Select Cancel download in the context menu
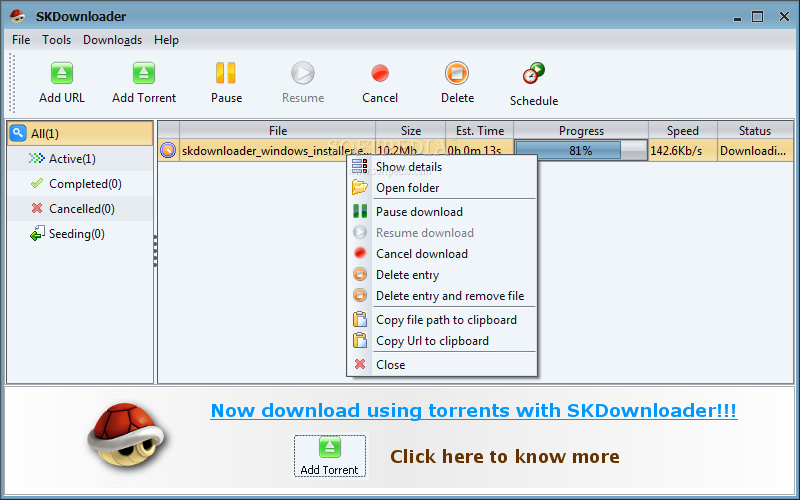This screenshot has height=500, width=800. click(x=442, y=254)
